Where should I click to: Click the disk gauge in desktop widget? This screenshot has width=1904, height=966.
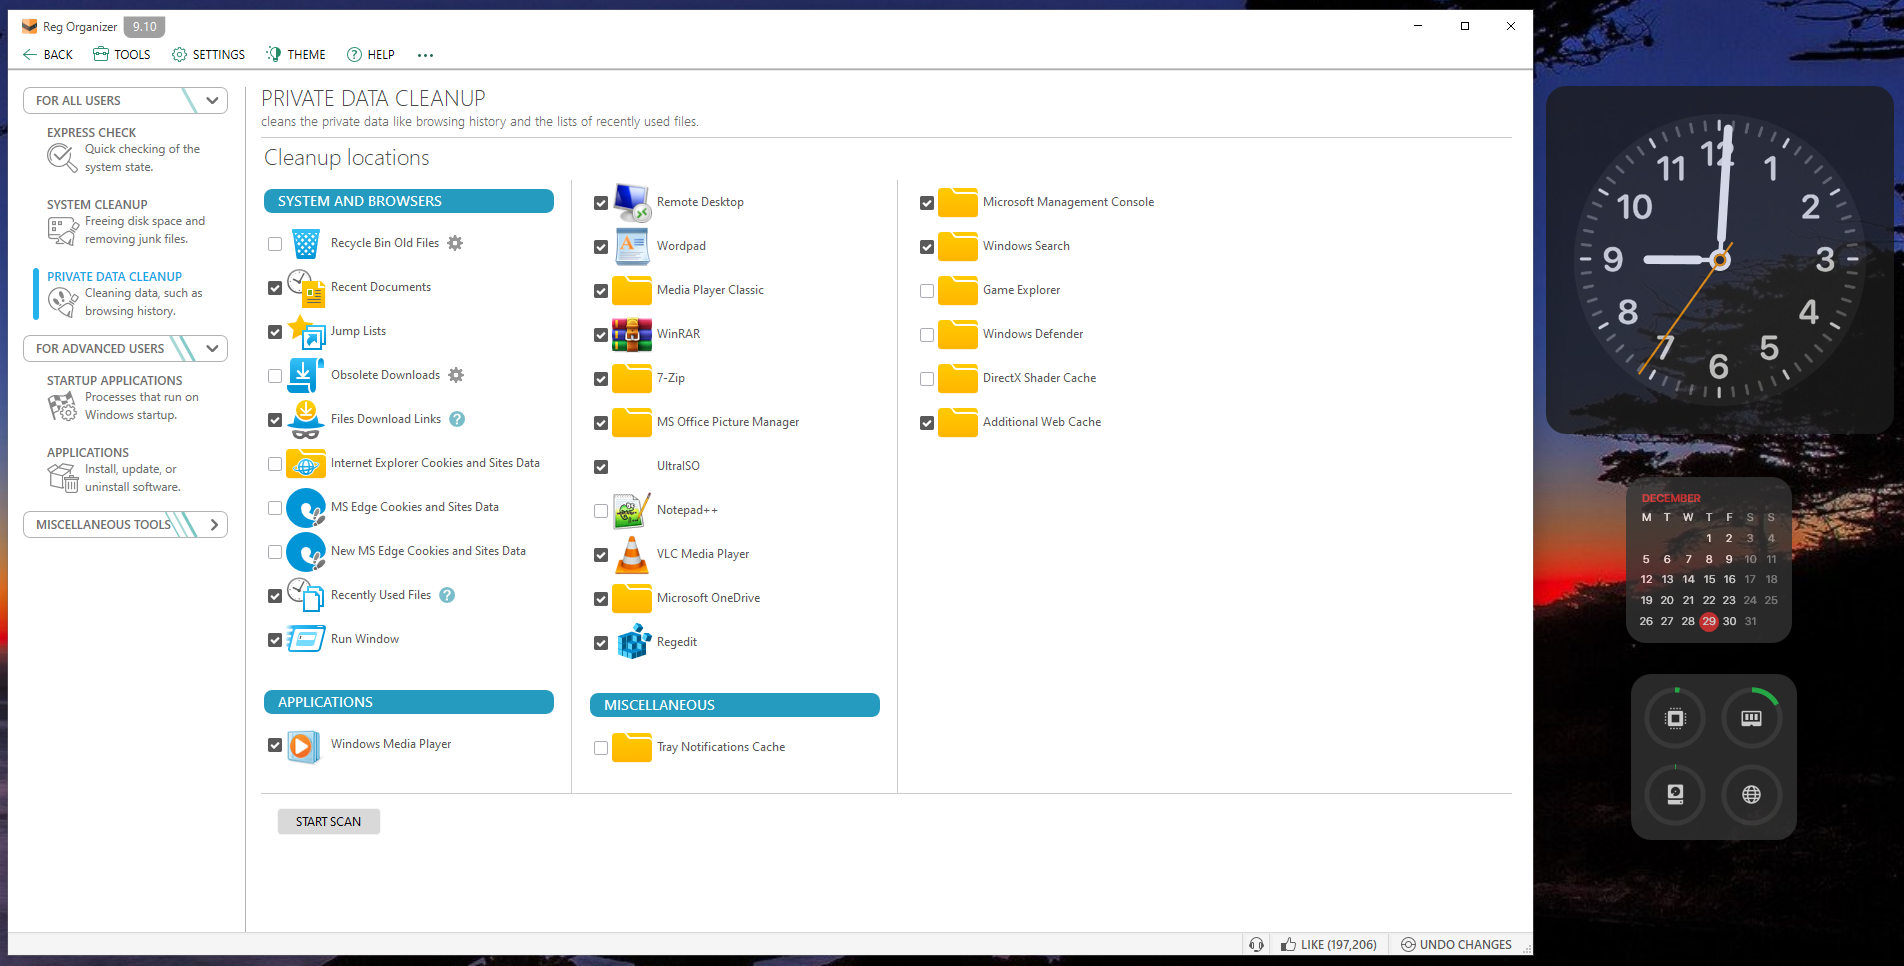1676,794
